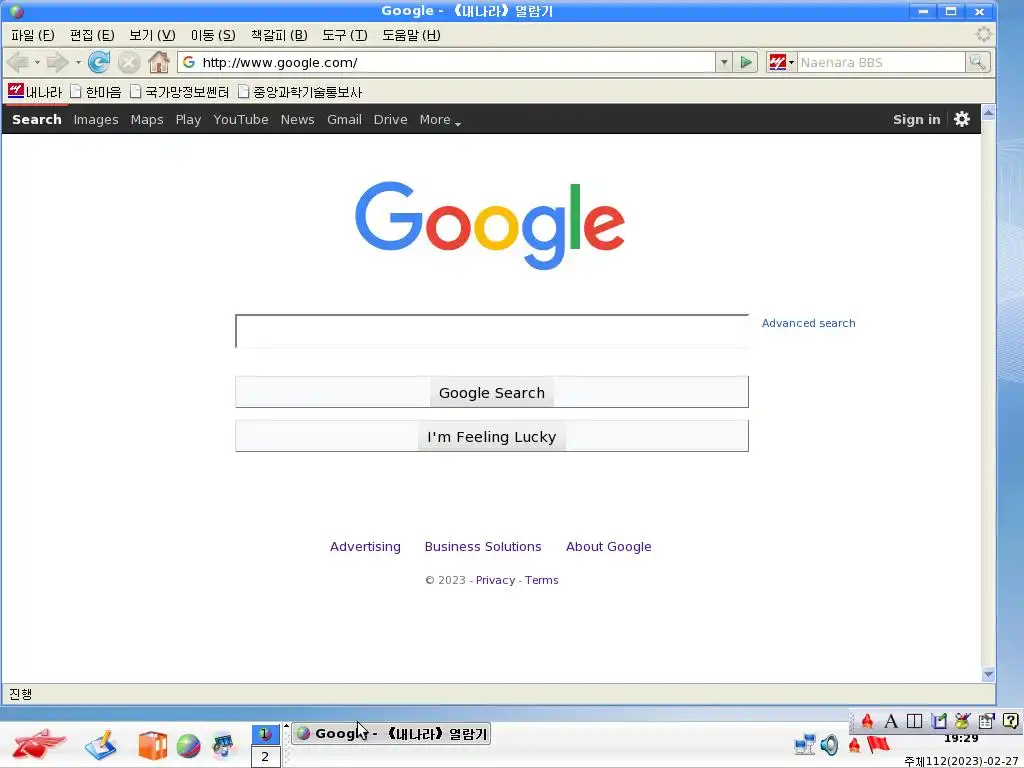Launch the Naenara browser globe icon in taskbar
Screen dimensions: 1024x768
pos(188,746)
